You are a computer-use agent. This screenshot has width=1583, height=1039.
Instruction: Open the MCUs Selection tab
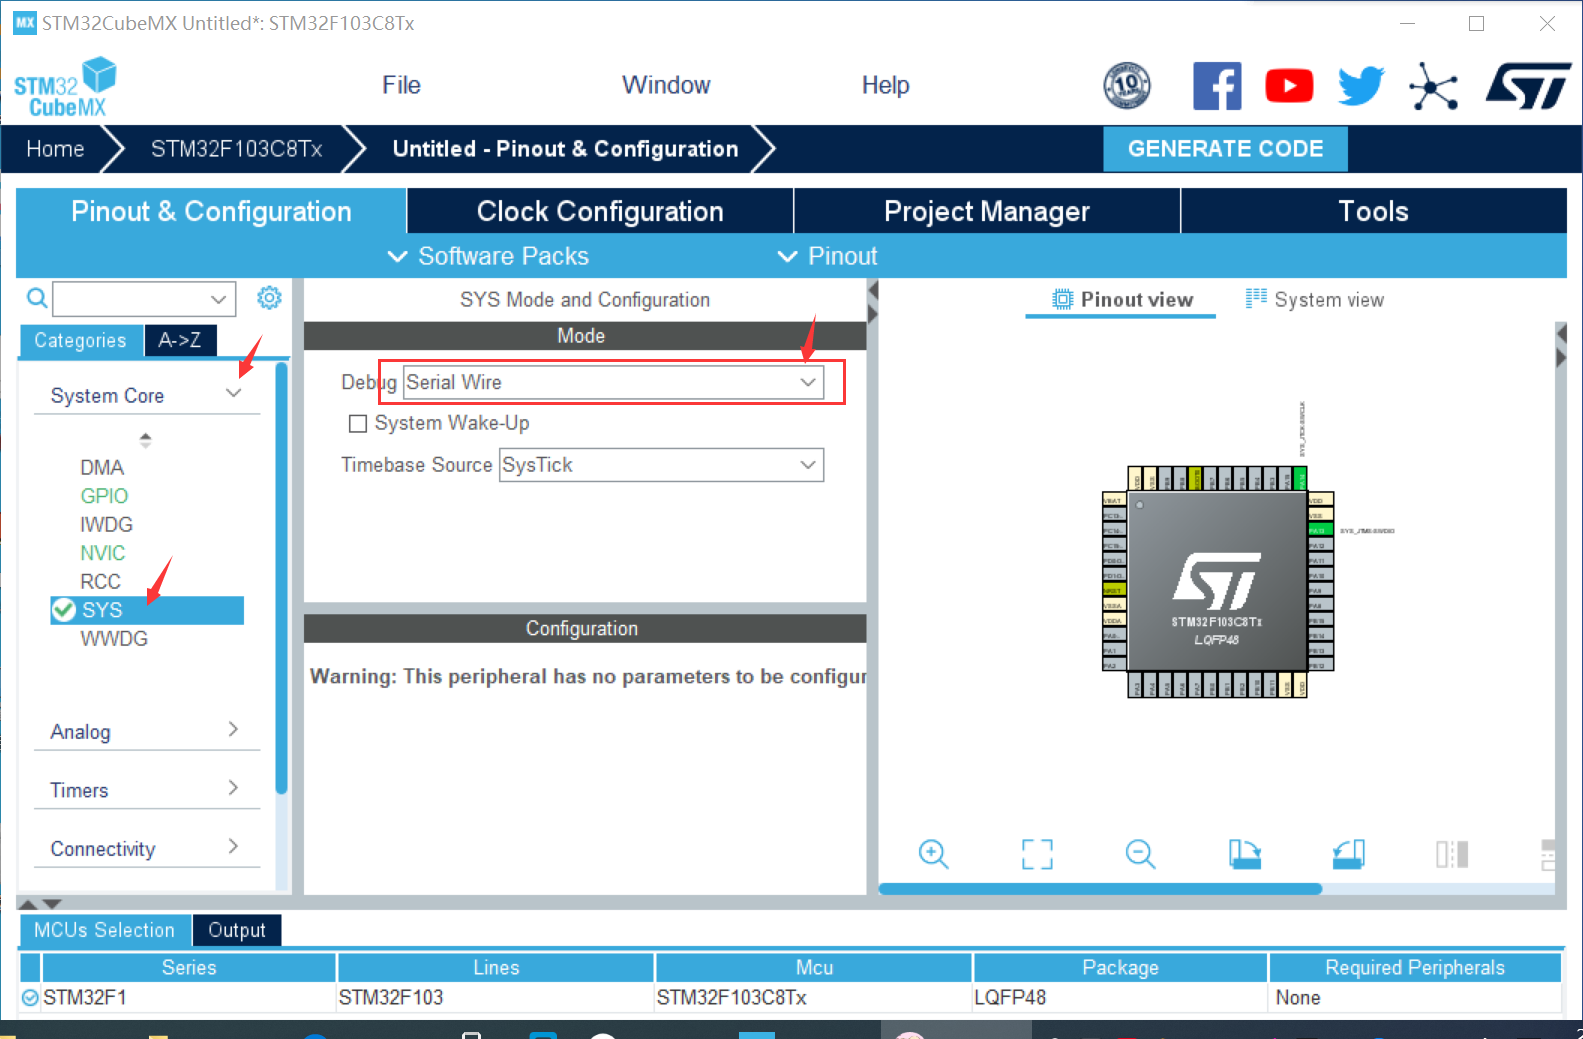104,930
